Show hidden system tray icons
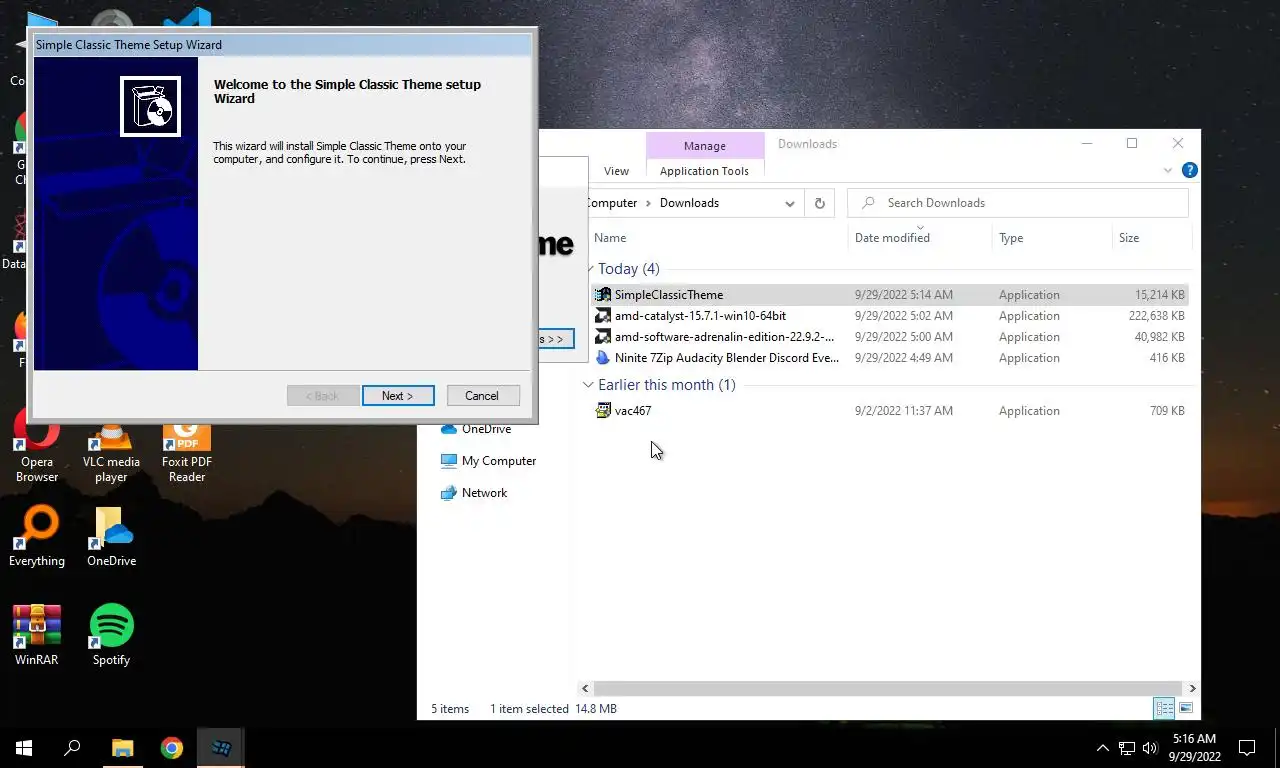 (1103, 747)
